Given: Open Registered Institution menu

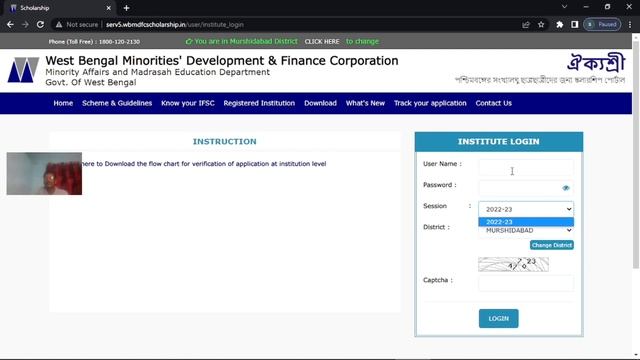Looking at the screenshot, I should coord(259,103).
